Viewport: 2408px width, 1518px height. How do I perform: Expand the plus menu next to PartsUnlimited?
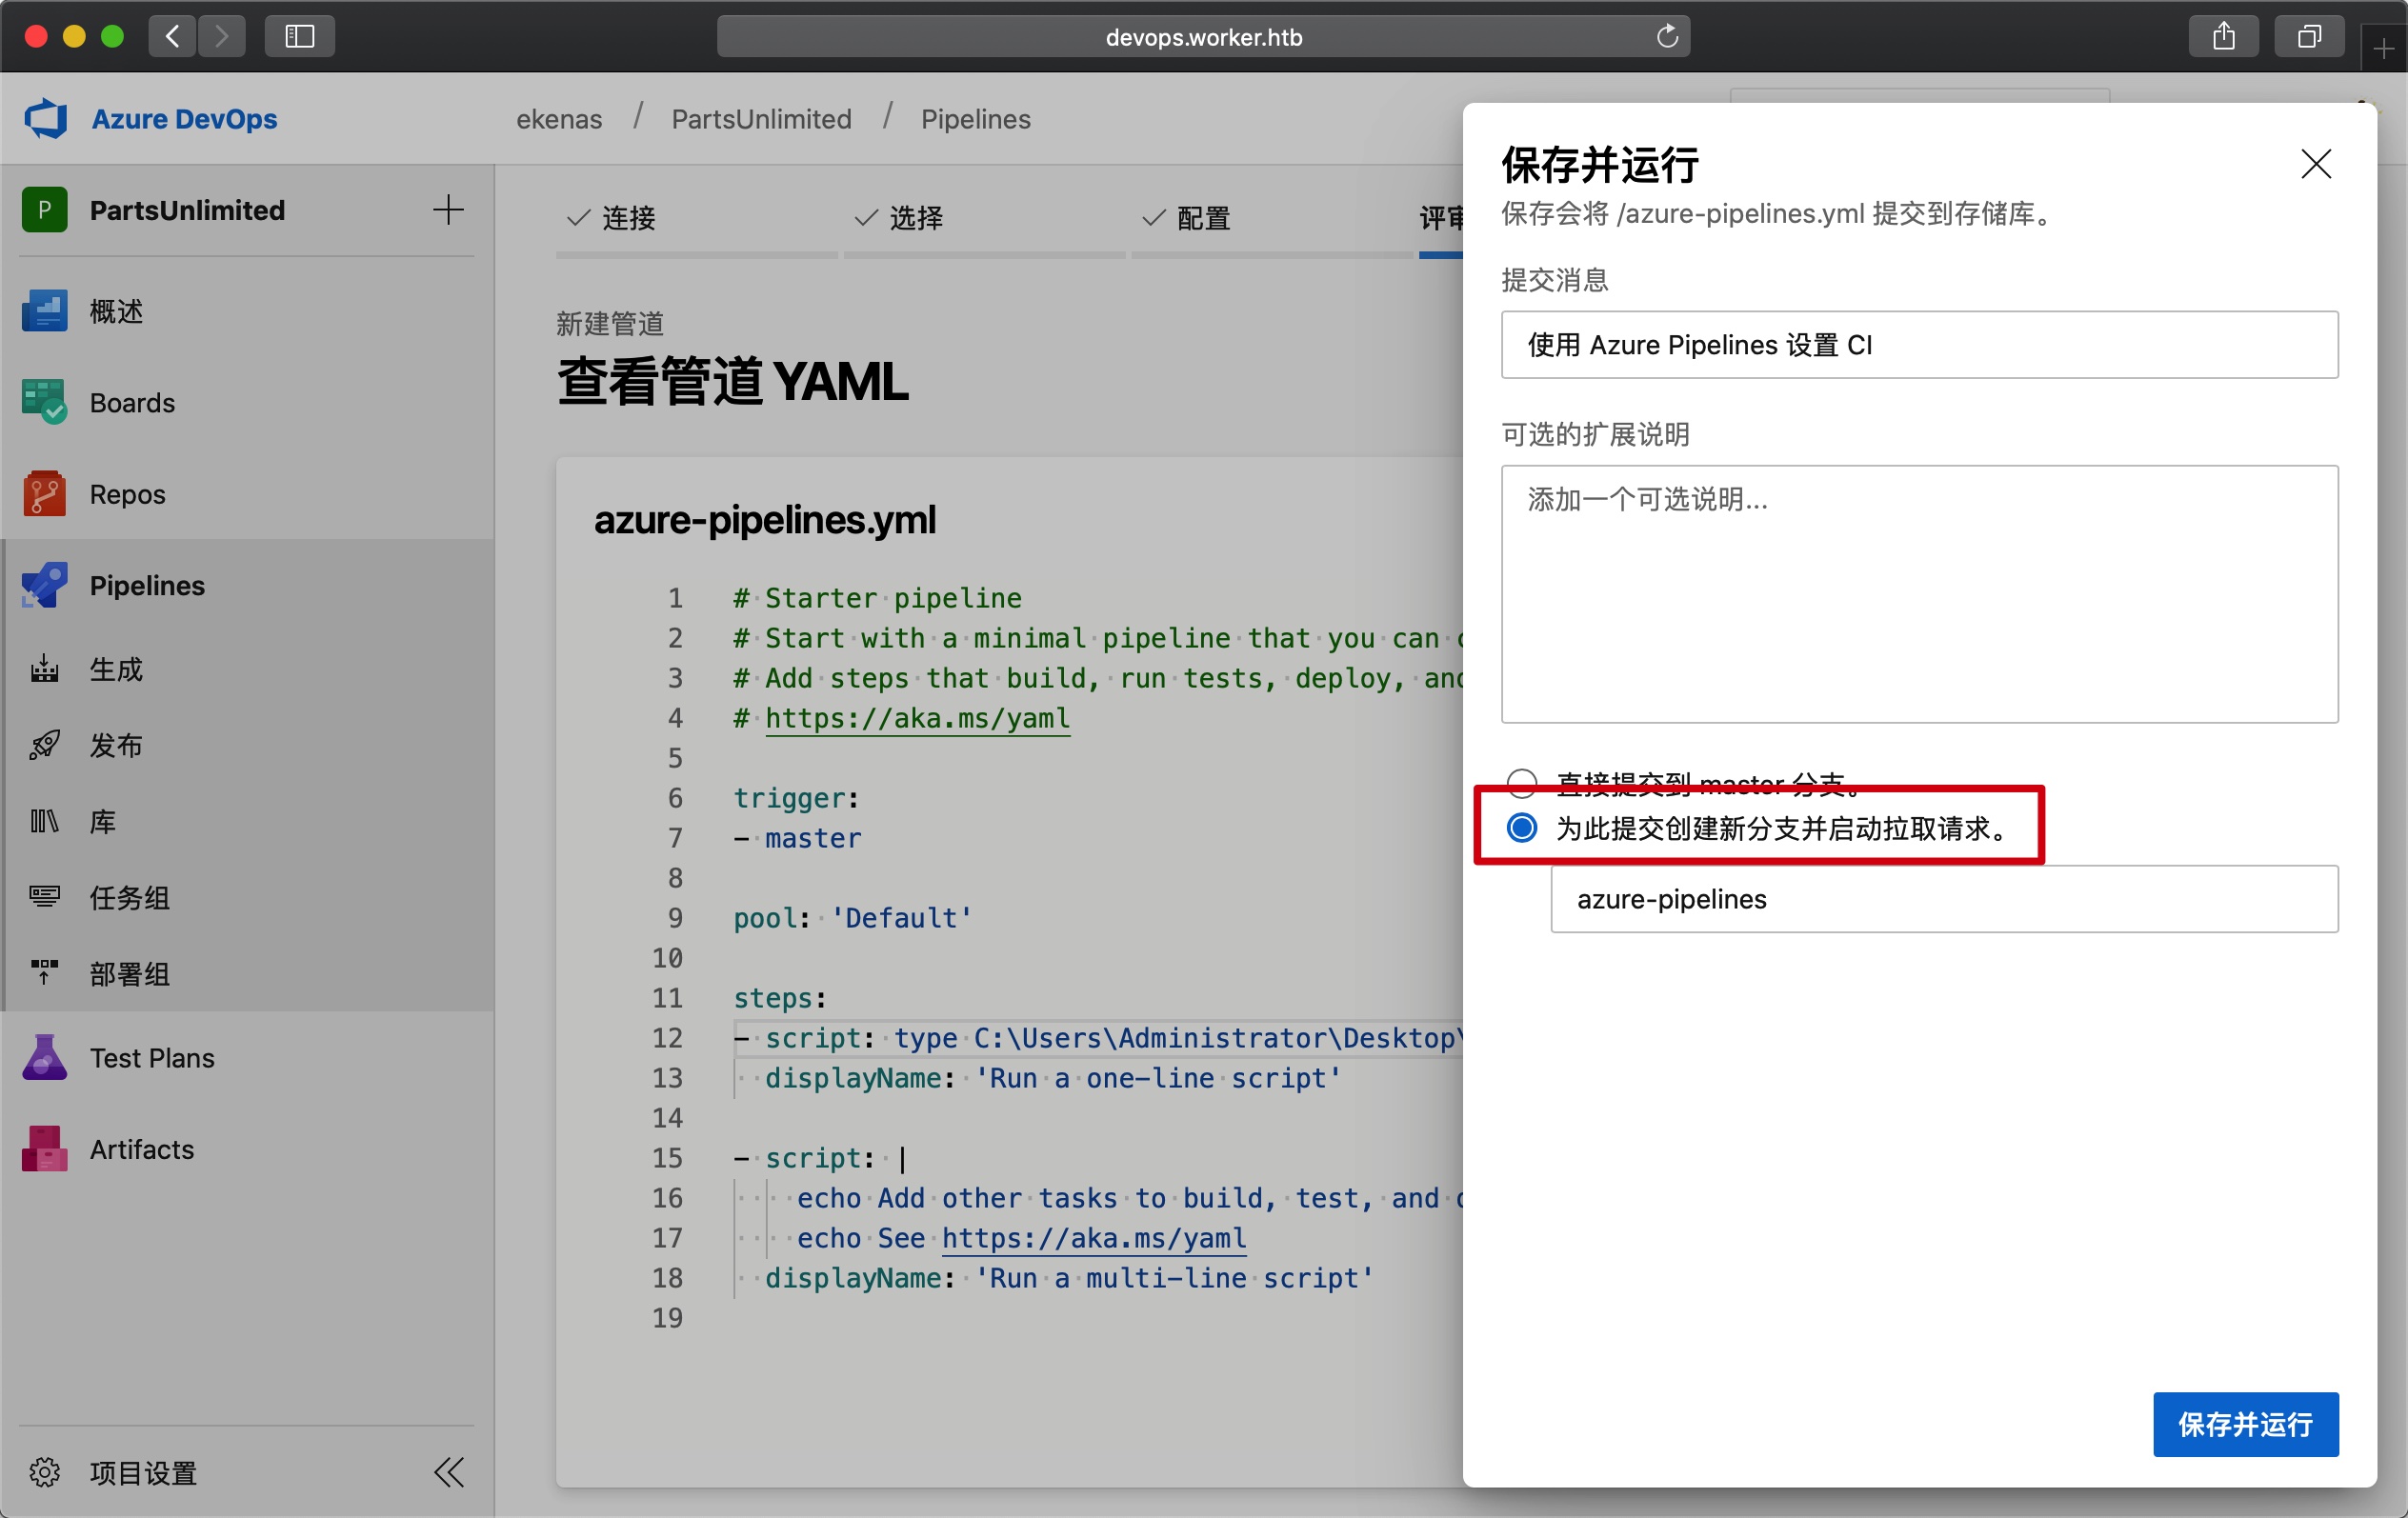click(448, 210)
